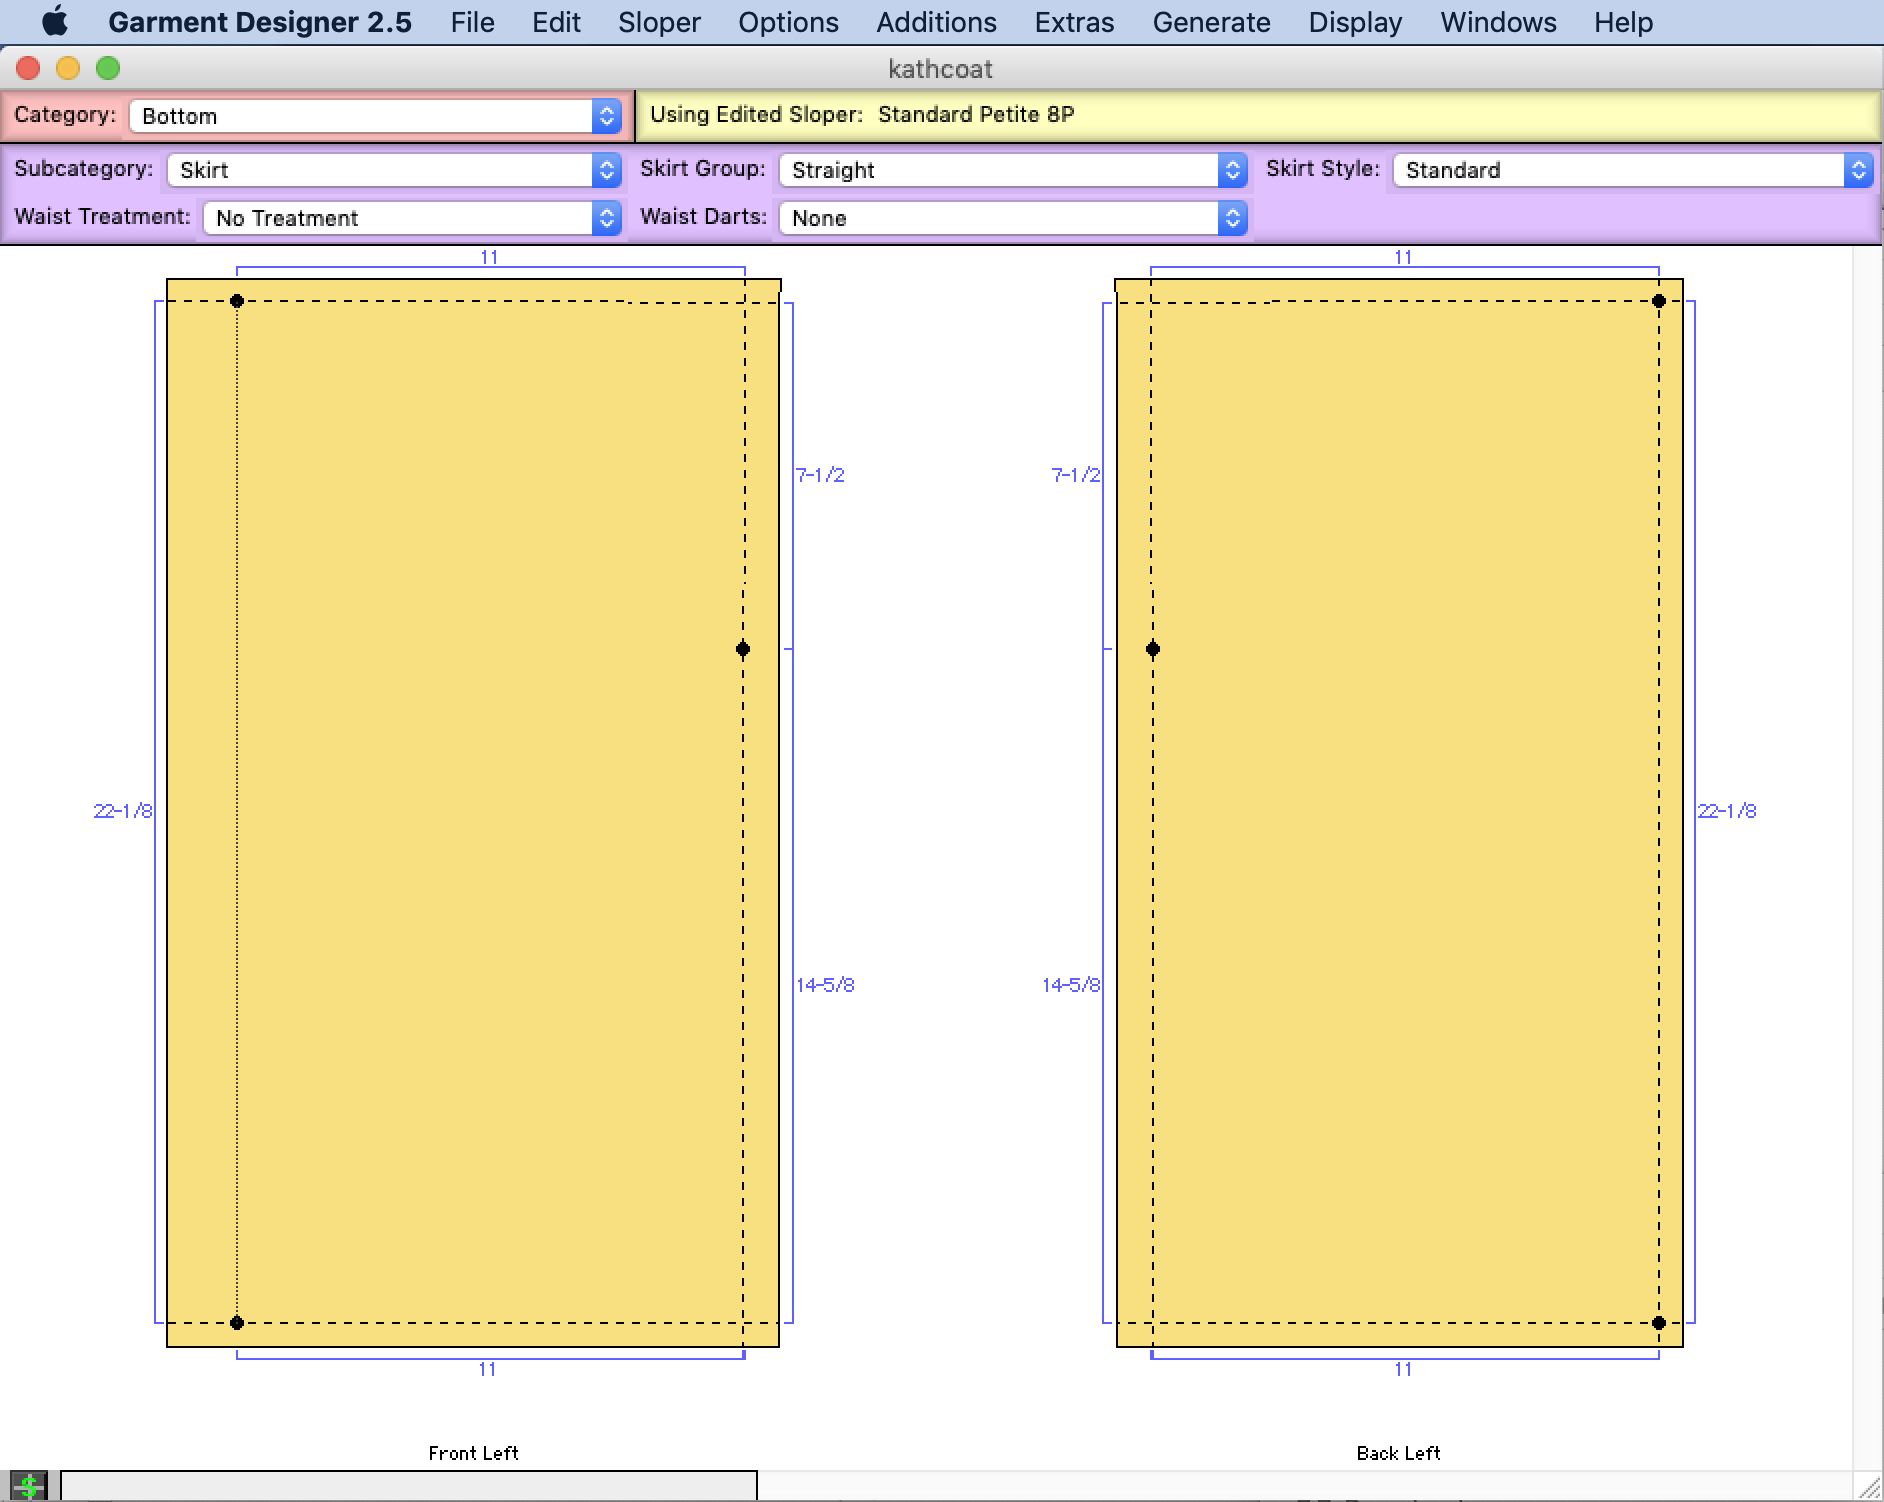Viewport: 1884px width, 1502px height.
Task: Click the green dollar icon in status bar
Action: tap(28, 1486)
